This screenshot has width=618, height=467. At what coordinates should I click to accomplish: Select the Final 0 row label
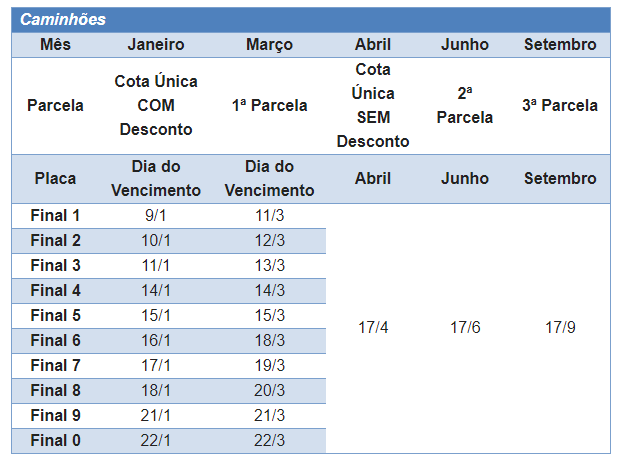click(55, 441)
